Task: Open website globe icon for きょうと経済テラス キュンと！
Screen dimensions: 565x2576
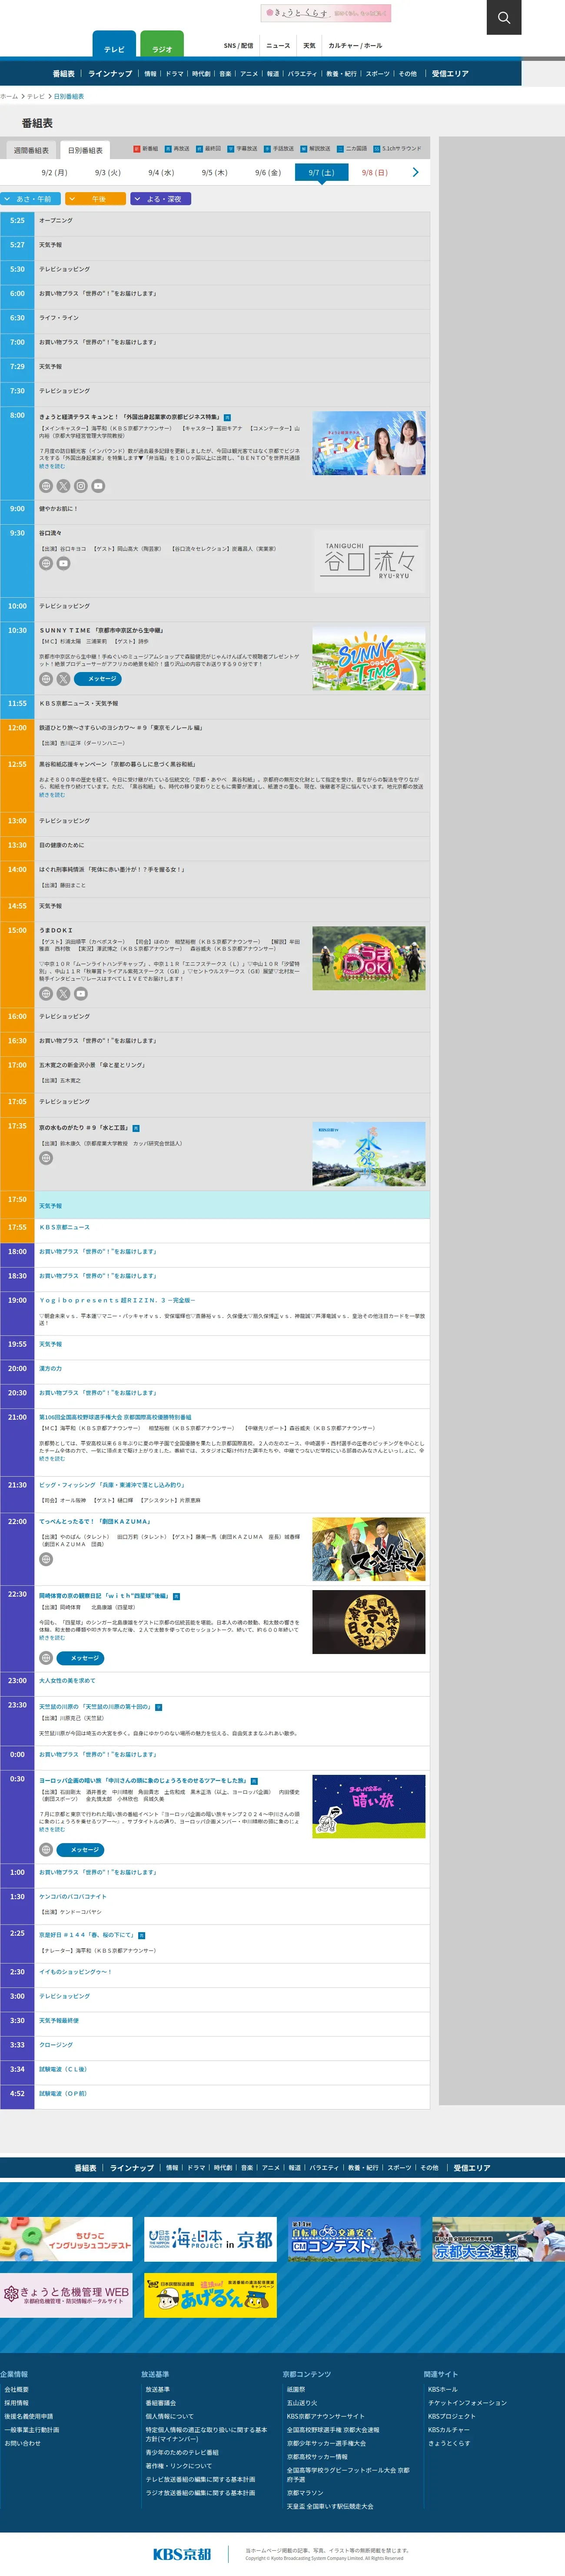Action: pyautogui.click(x=46, y=486)
